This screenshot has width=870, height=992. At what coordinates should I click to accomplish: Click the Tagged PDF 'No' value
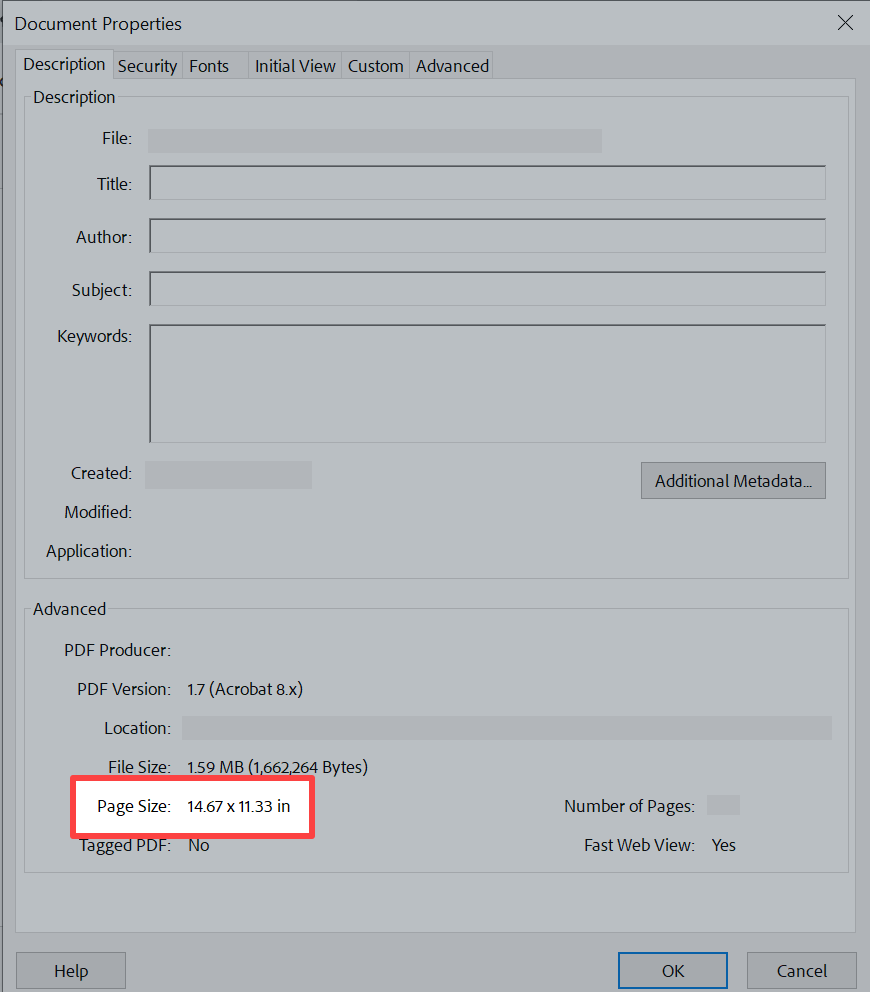click(x=198, y=845)
